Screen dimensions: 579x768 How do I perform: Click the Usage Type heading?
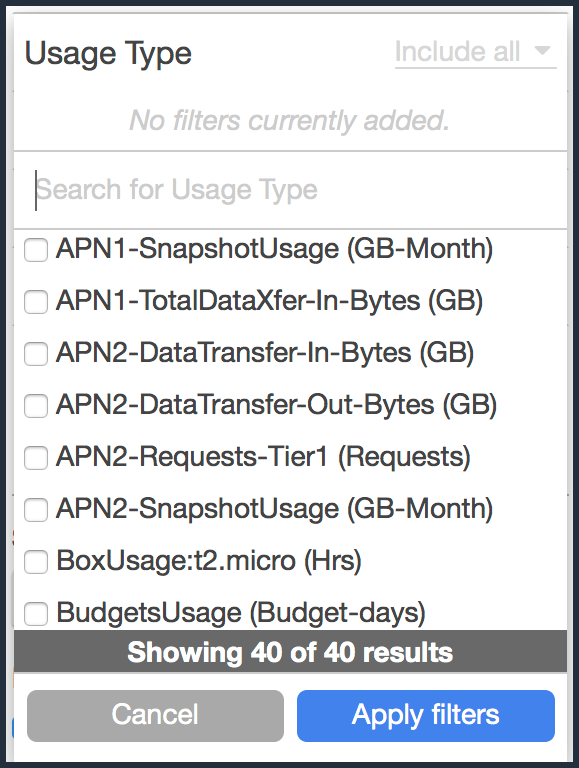108,54
